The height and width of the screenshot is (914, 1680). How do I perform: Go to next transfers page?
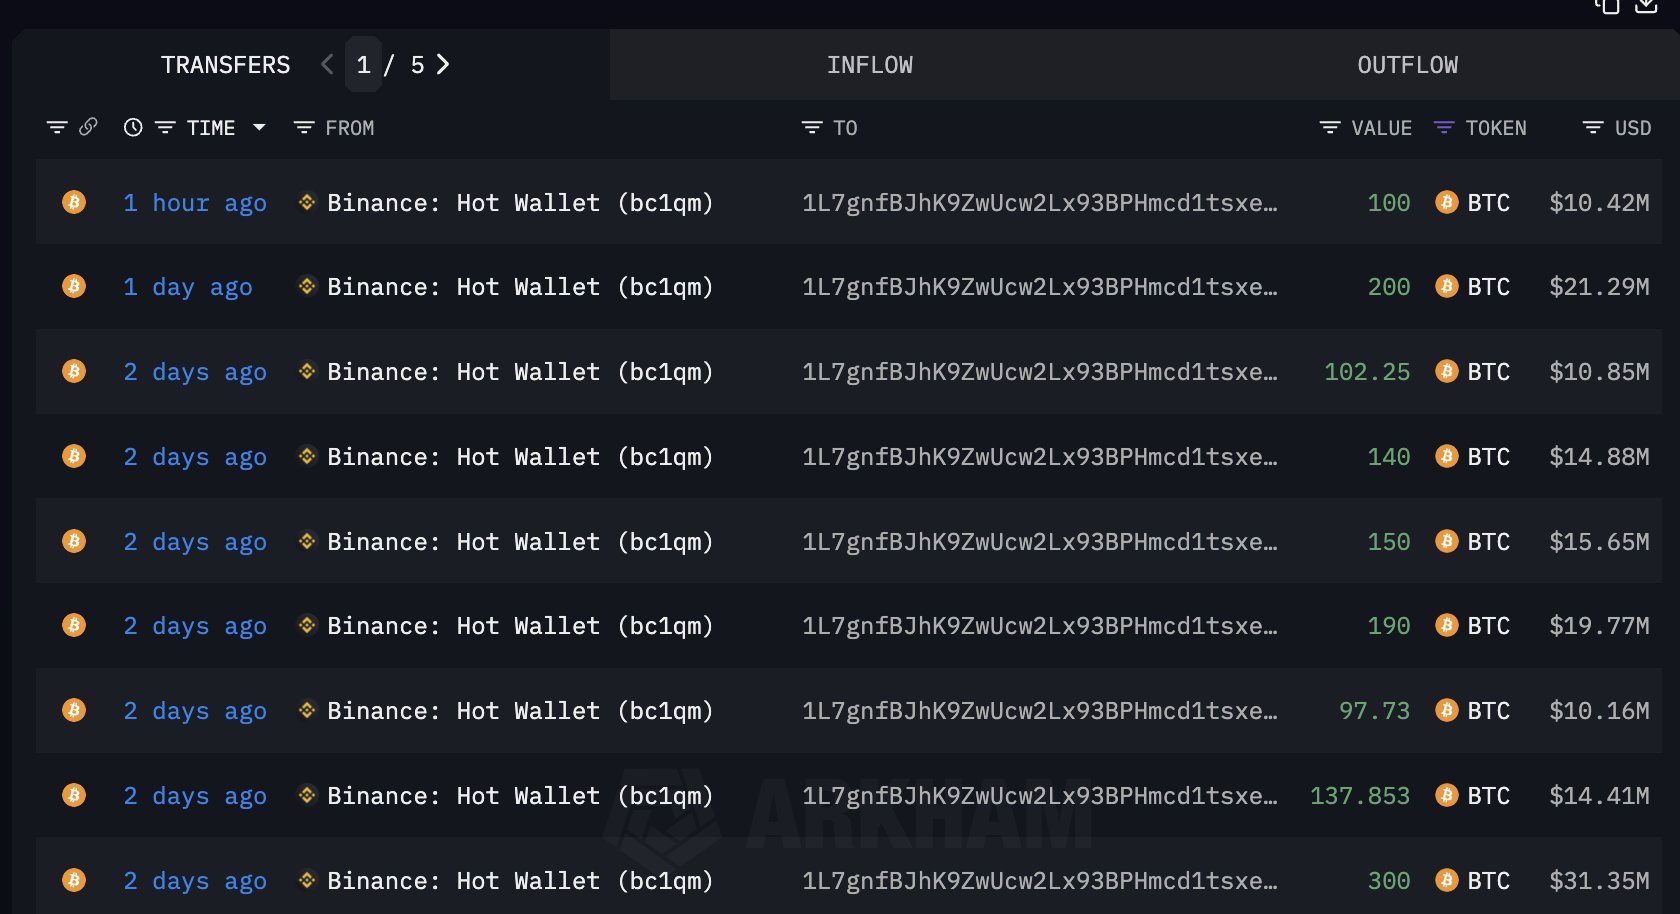click(x=443, y=65)
